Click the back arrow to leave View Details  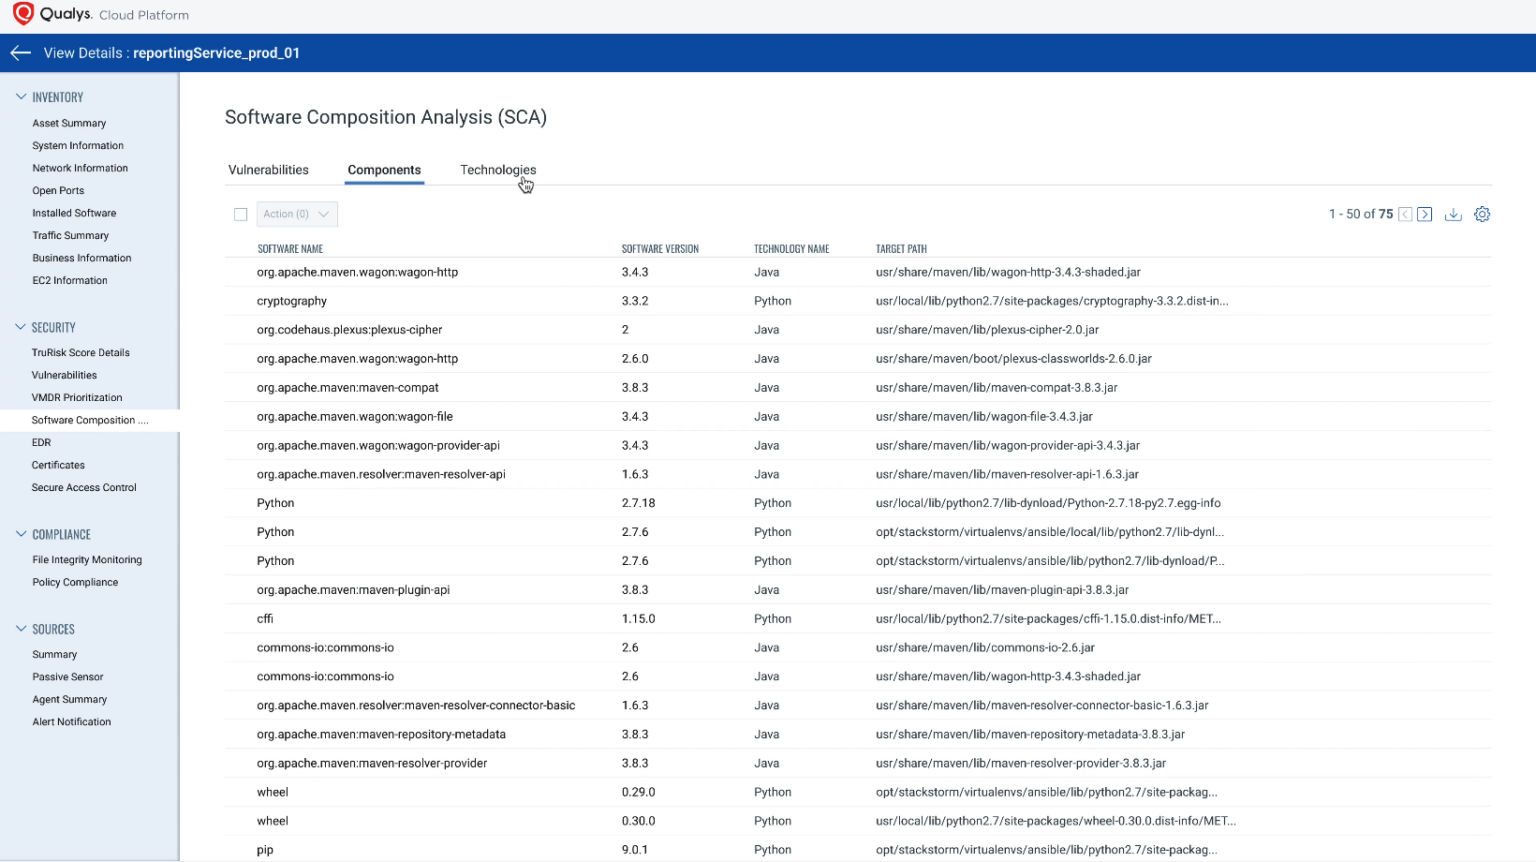(x=20, y=52)
